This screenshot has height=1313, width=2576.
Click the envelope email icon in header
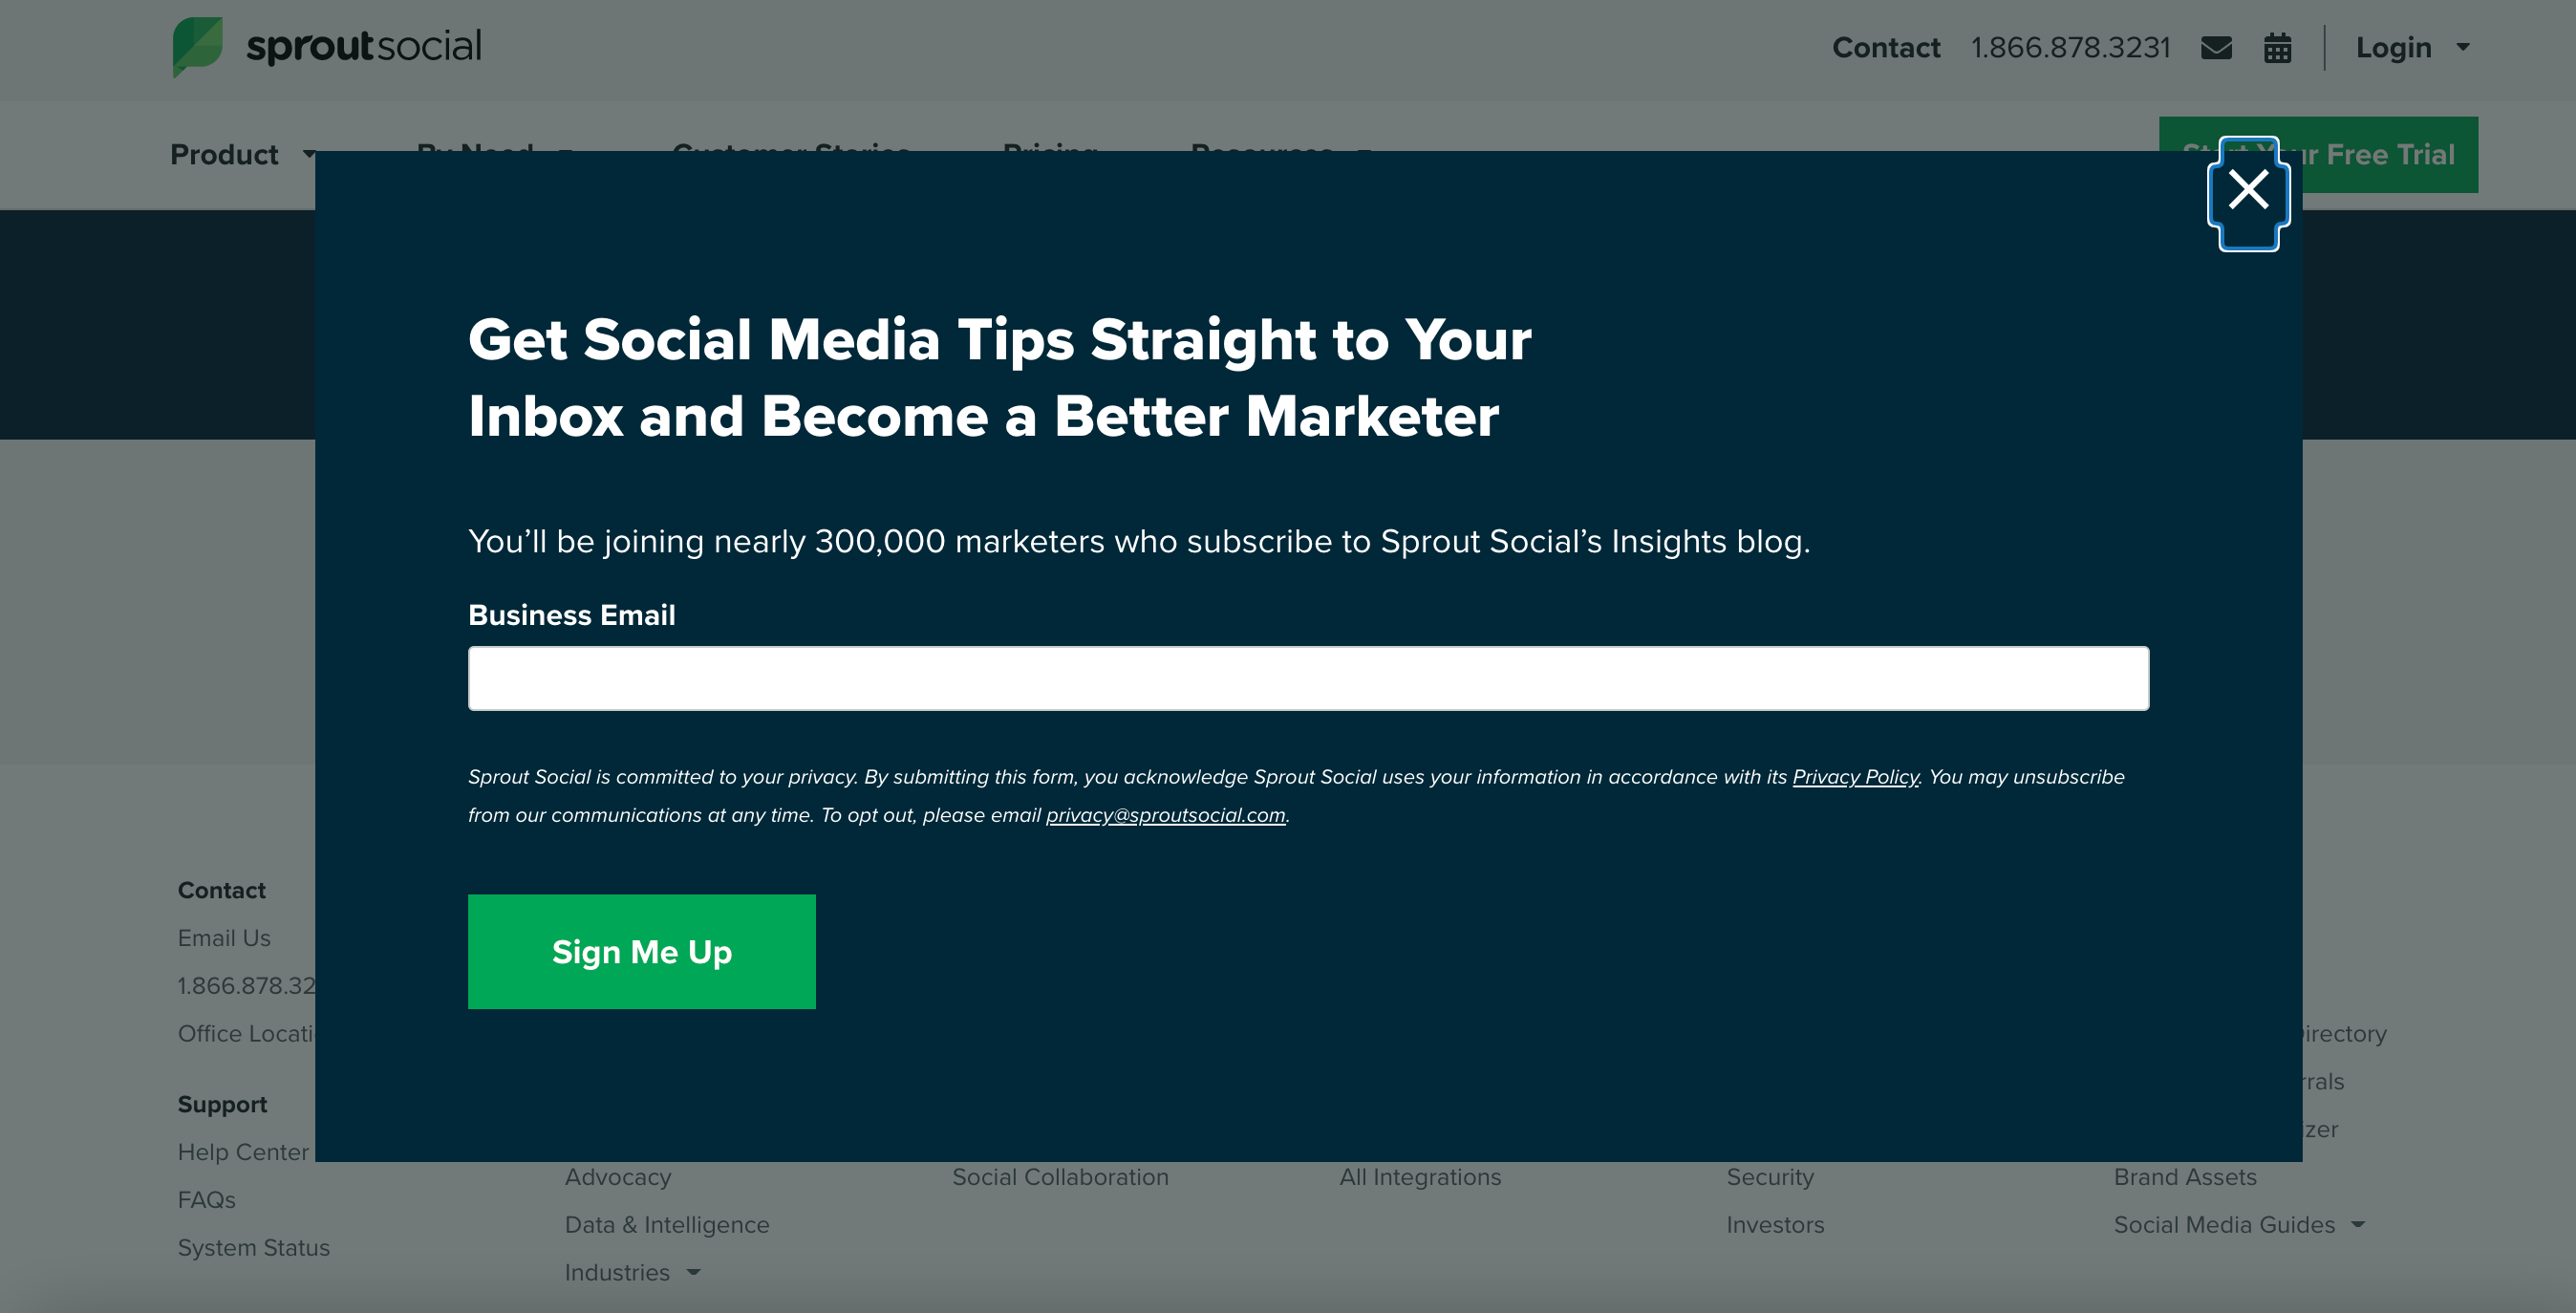(x=2216, y=48)
